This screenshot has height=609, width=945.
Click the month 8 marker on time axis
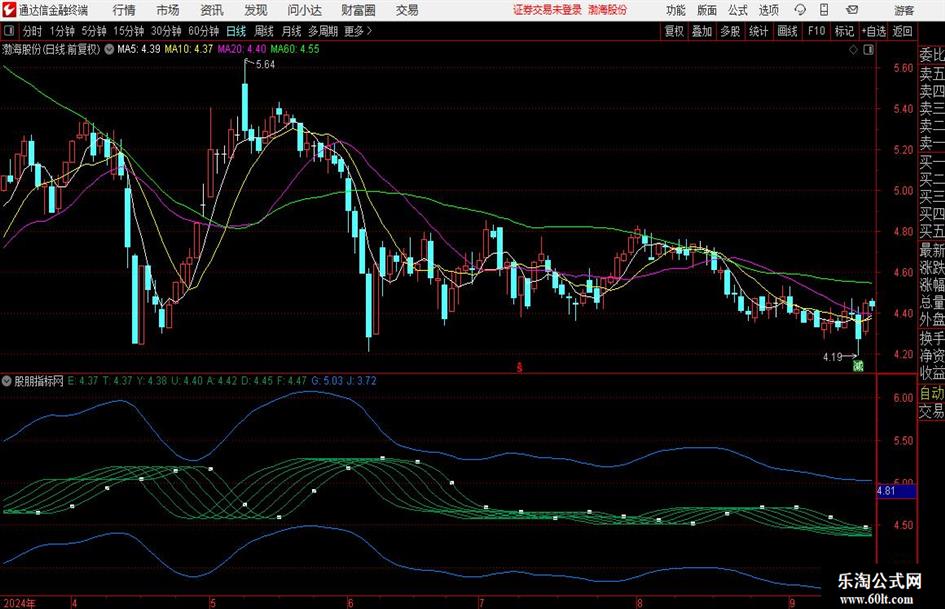(x=639, y=603)
